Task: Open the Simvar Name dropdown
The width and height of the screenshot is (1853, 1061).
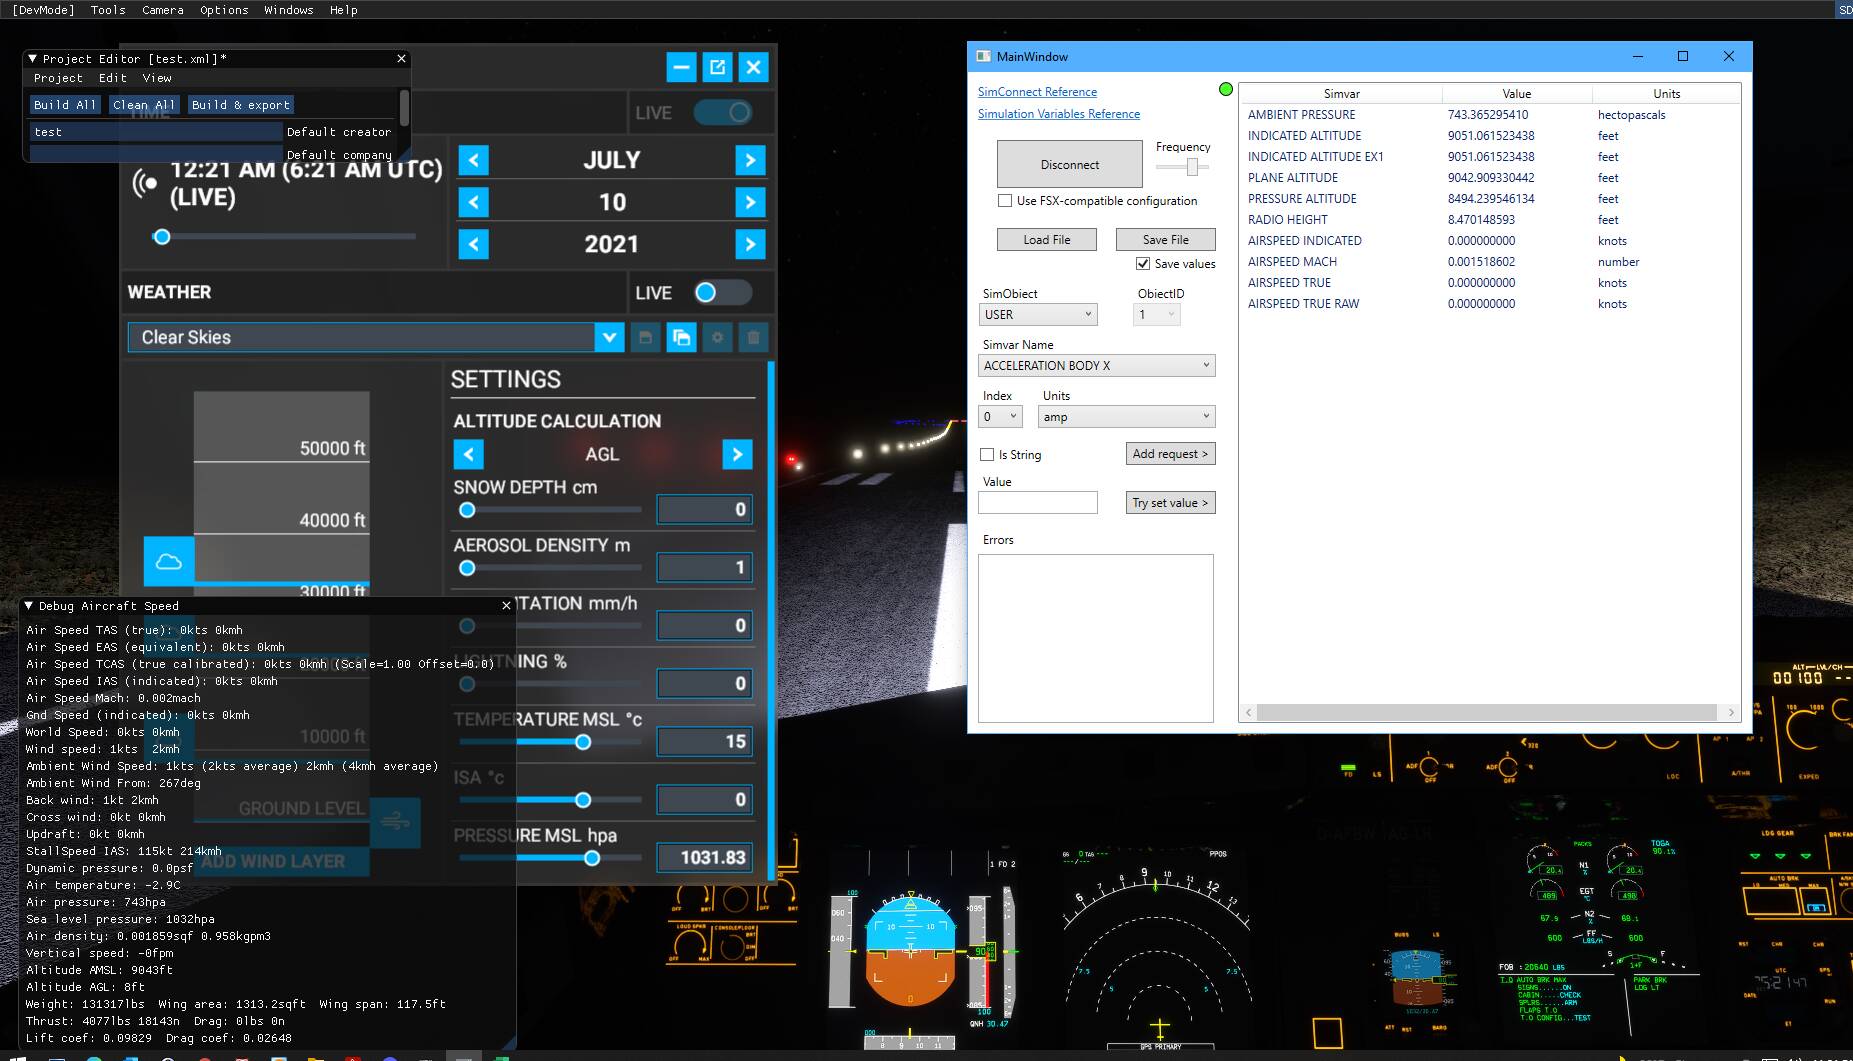Action: coord(1097,365)
